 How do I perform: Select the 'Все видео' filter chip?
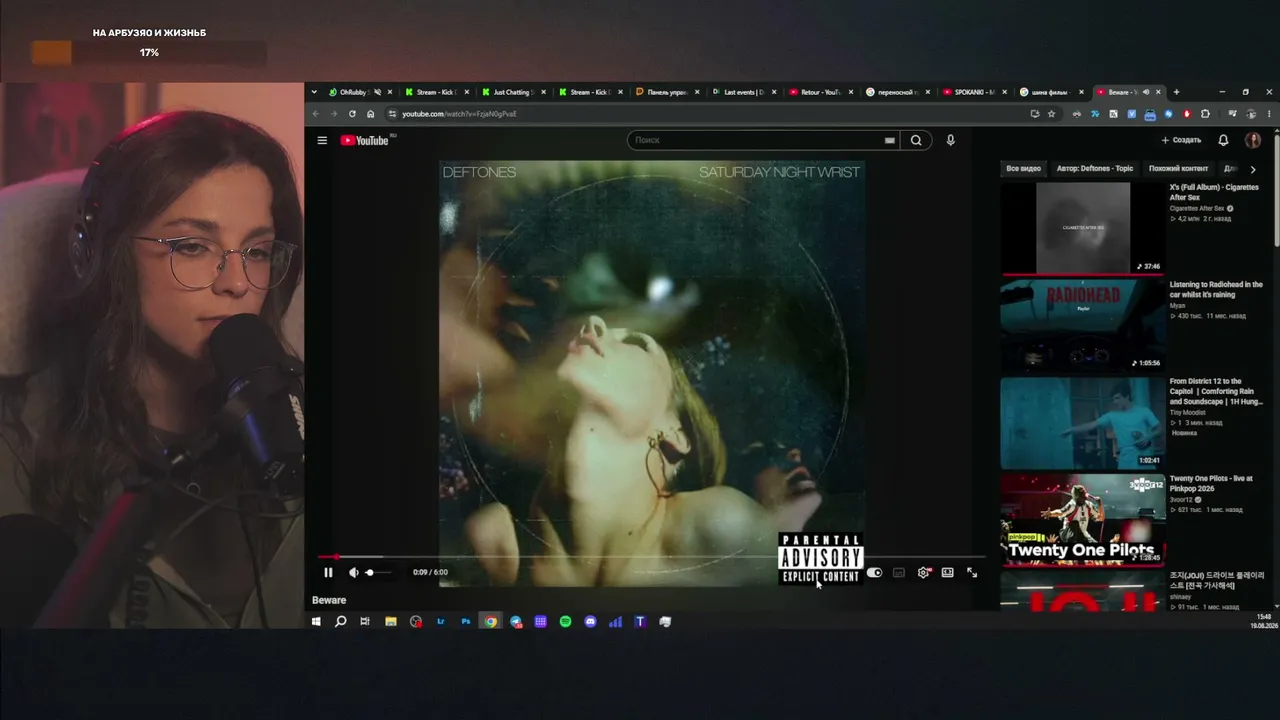1023,169
